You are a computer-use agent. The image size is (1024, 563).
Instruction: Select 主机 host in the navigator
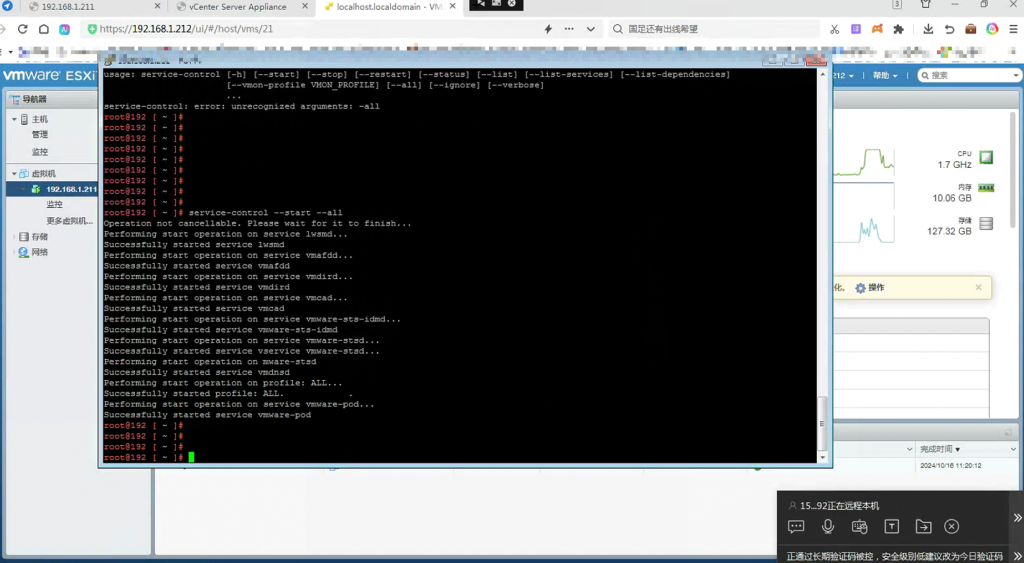pyautogui.click(x=39, y=120)
